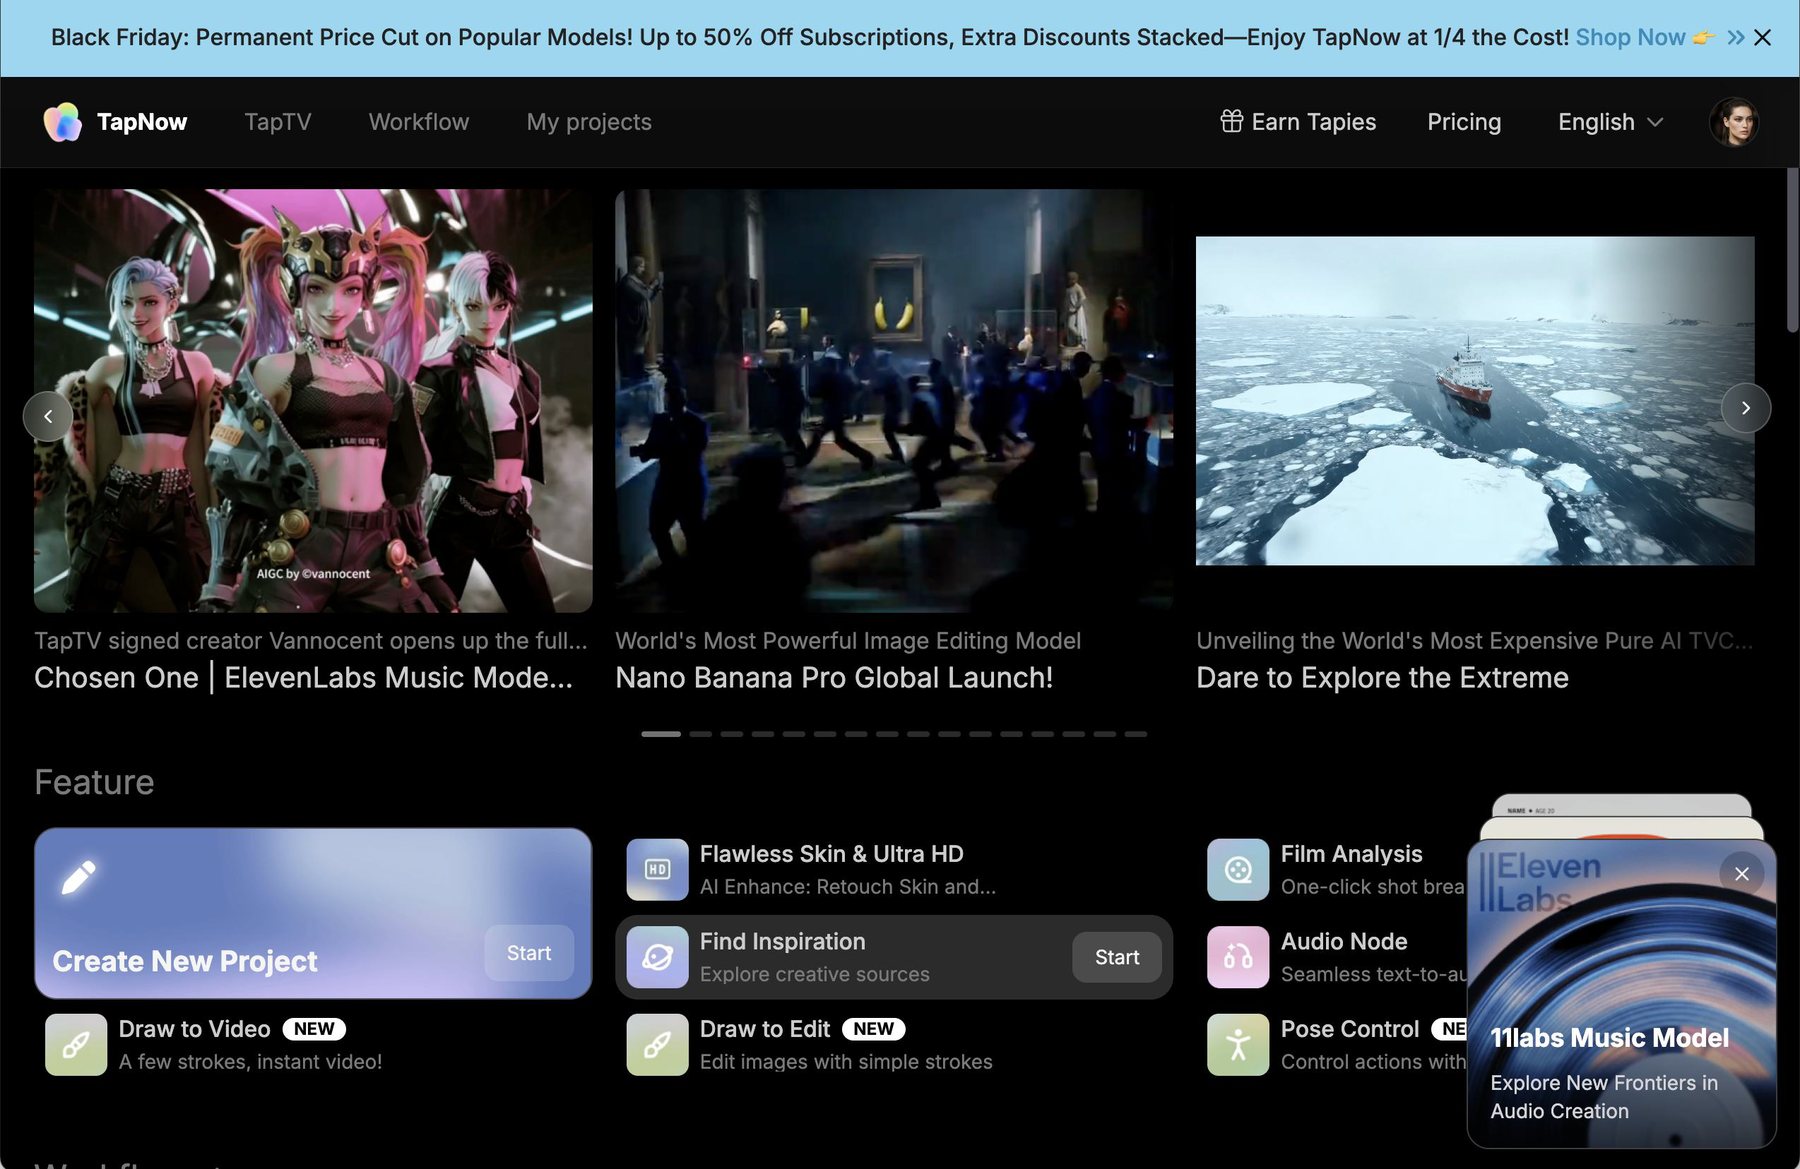Open the user profile avatar
The width and height of the screenshot is (1800, 1169).
pyautogui.click(x=1733, y=122)
